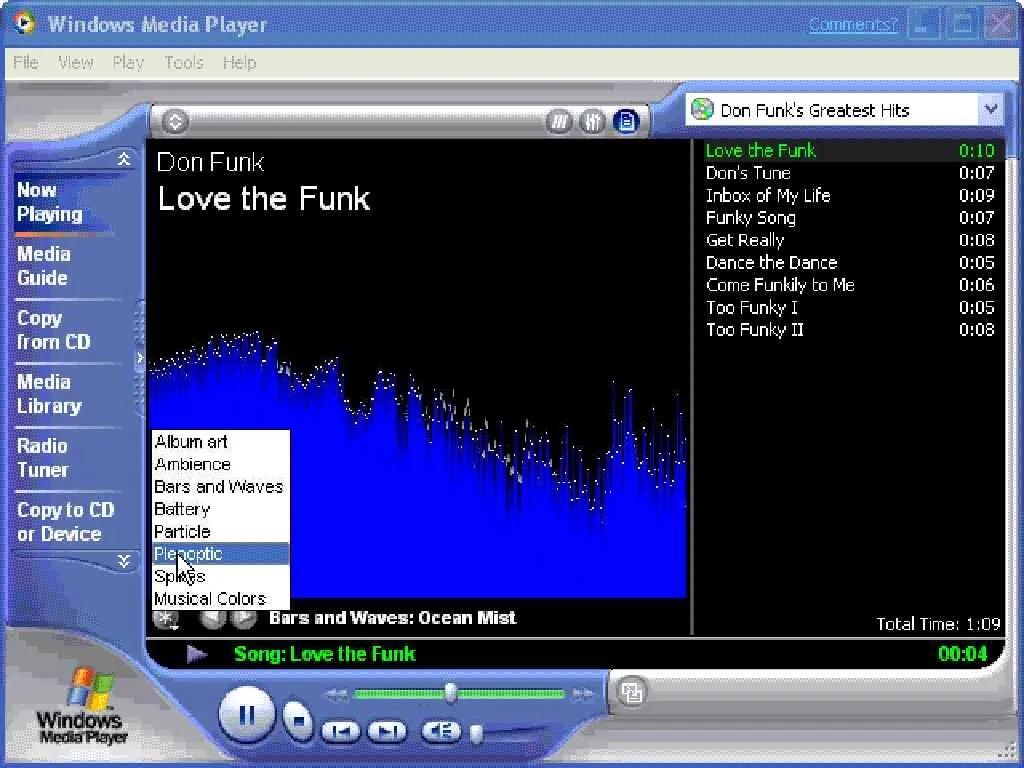Minimize the Windows Media Player window
The width and height of the screenshot is (1024, 768).
(x=923, y=24)
